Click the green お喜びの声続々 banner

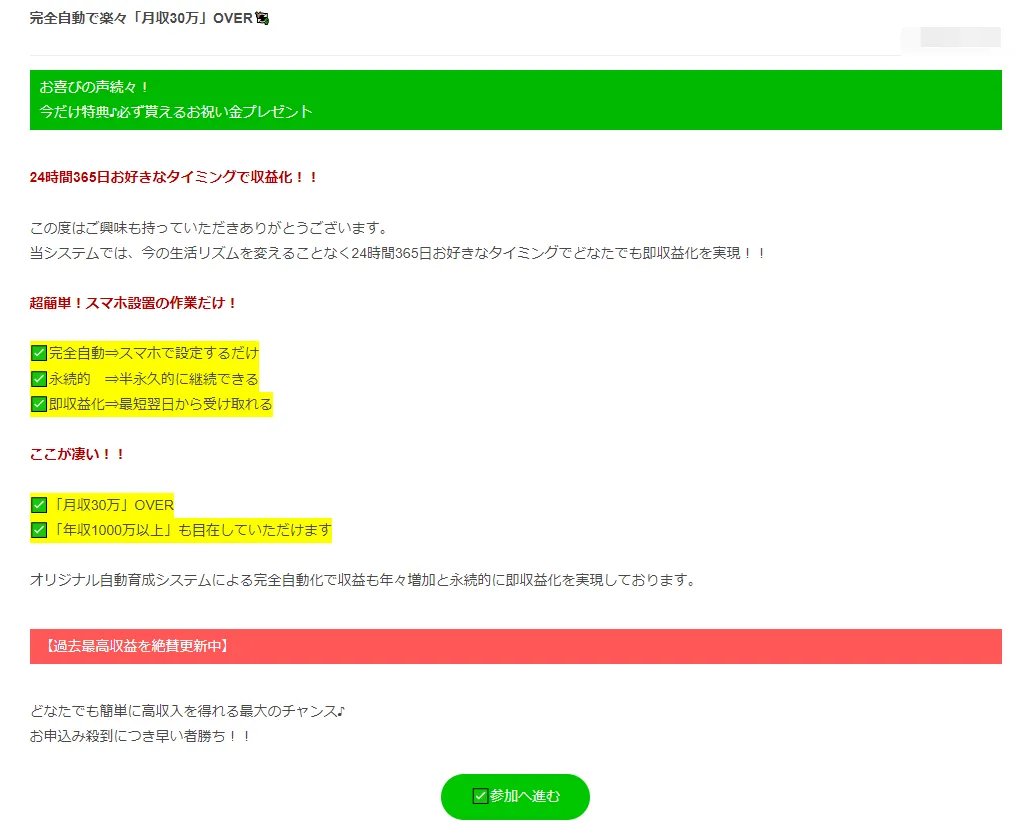coord(515,99)
